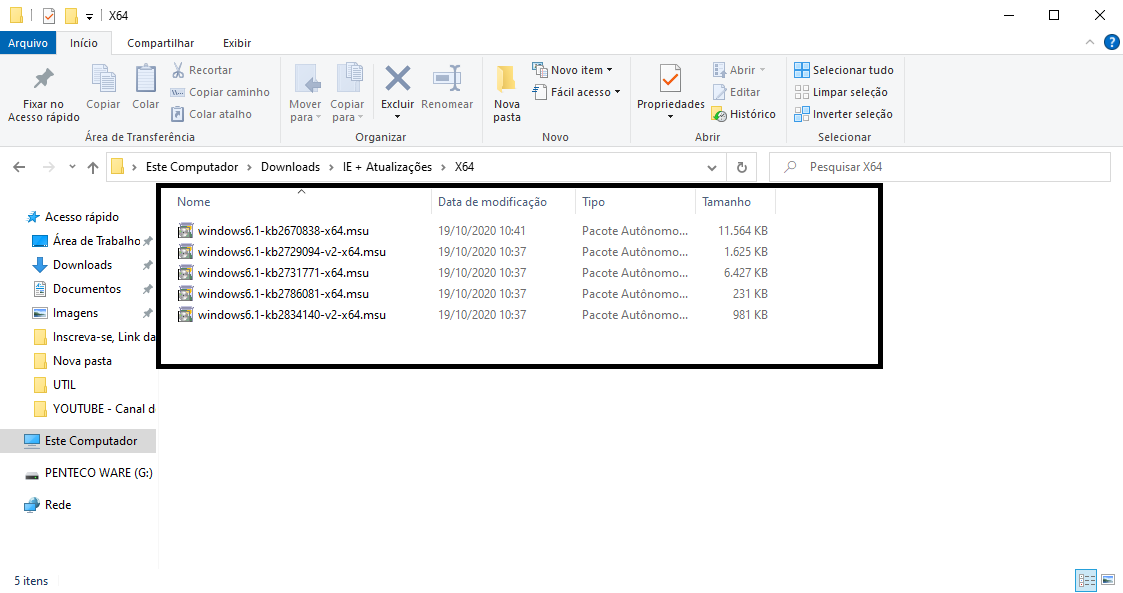This screenshot has width=1123, height=593.
Task: Switch to the Compartilhar ribbon tab
Action: 160,43
